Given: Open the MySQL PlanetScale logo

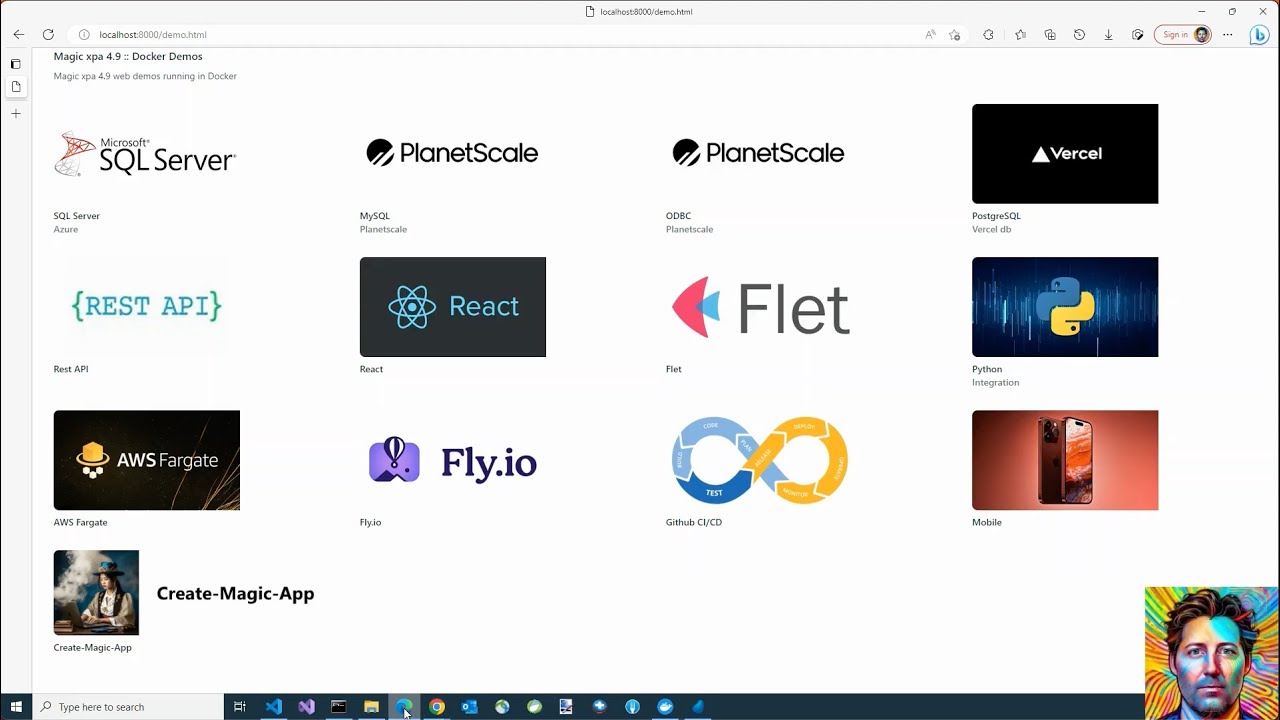Looking at the screenshot, I should pyautogui.click(x=452, y=153).
